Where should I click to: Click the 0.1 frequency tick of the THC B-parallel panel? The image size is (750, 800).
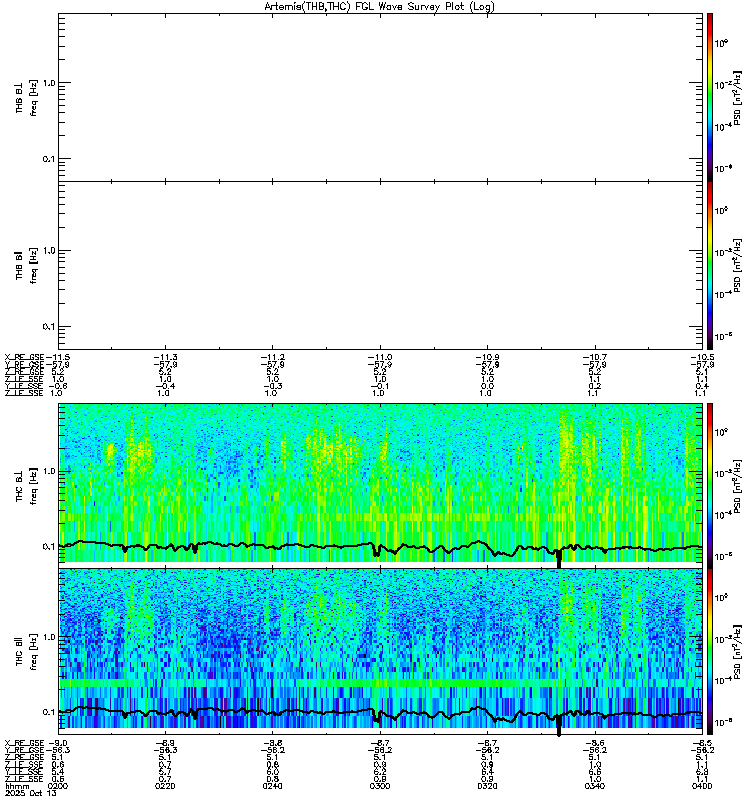pos(49,712)
